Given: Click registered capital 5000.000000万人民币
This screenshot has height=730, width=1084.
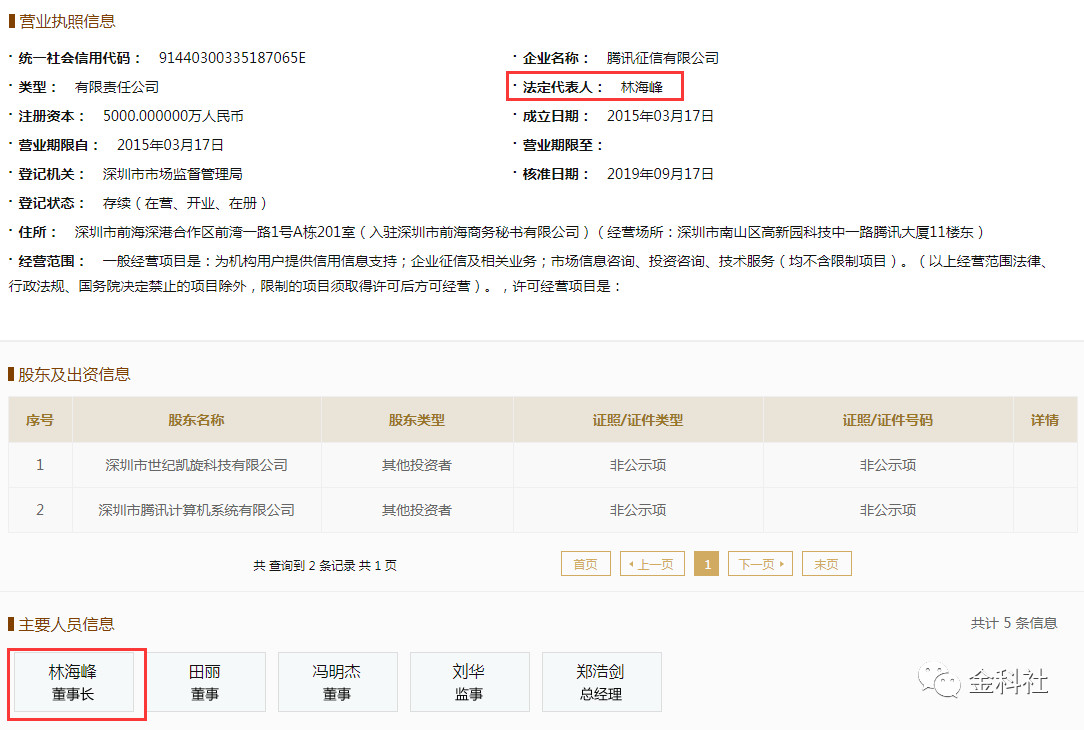Looking at the screenshot, I should click(x=174, y=116).
